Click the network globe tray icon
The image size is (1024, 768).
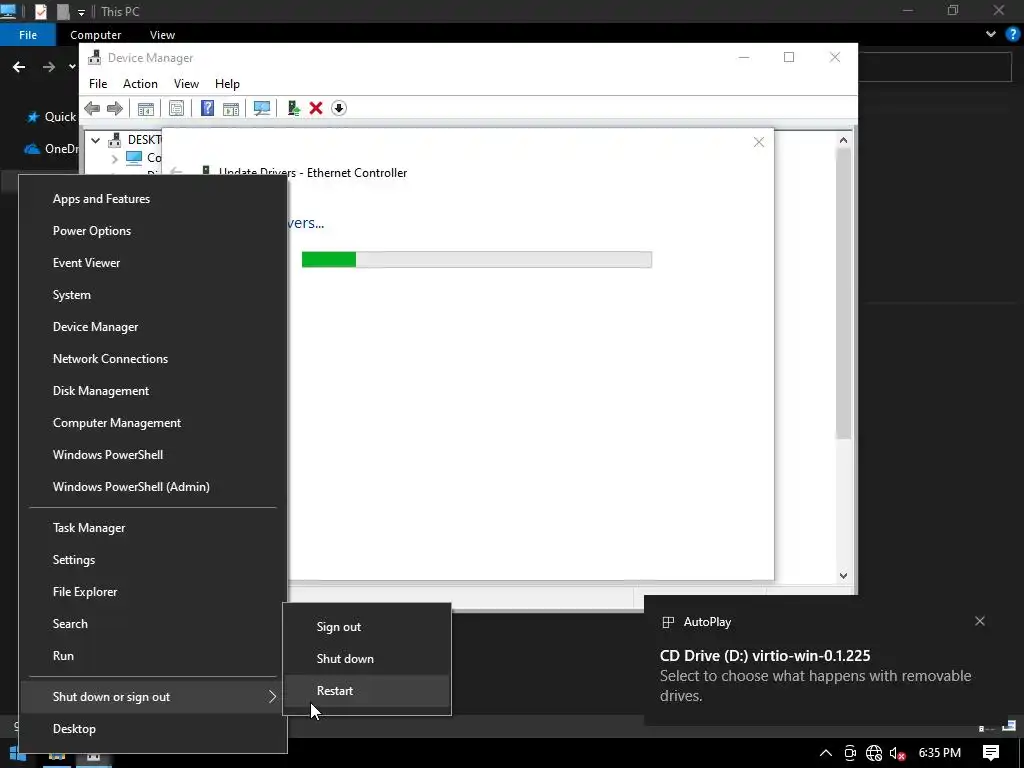point(874,753)
